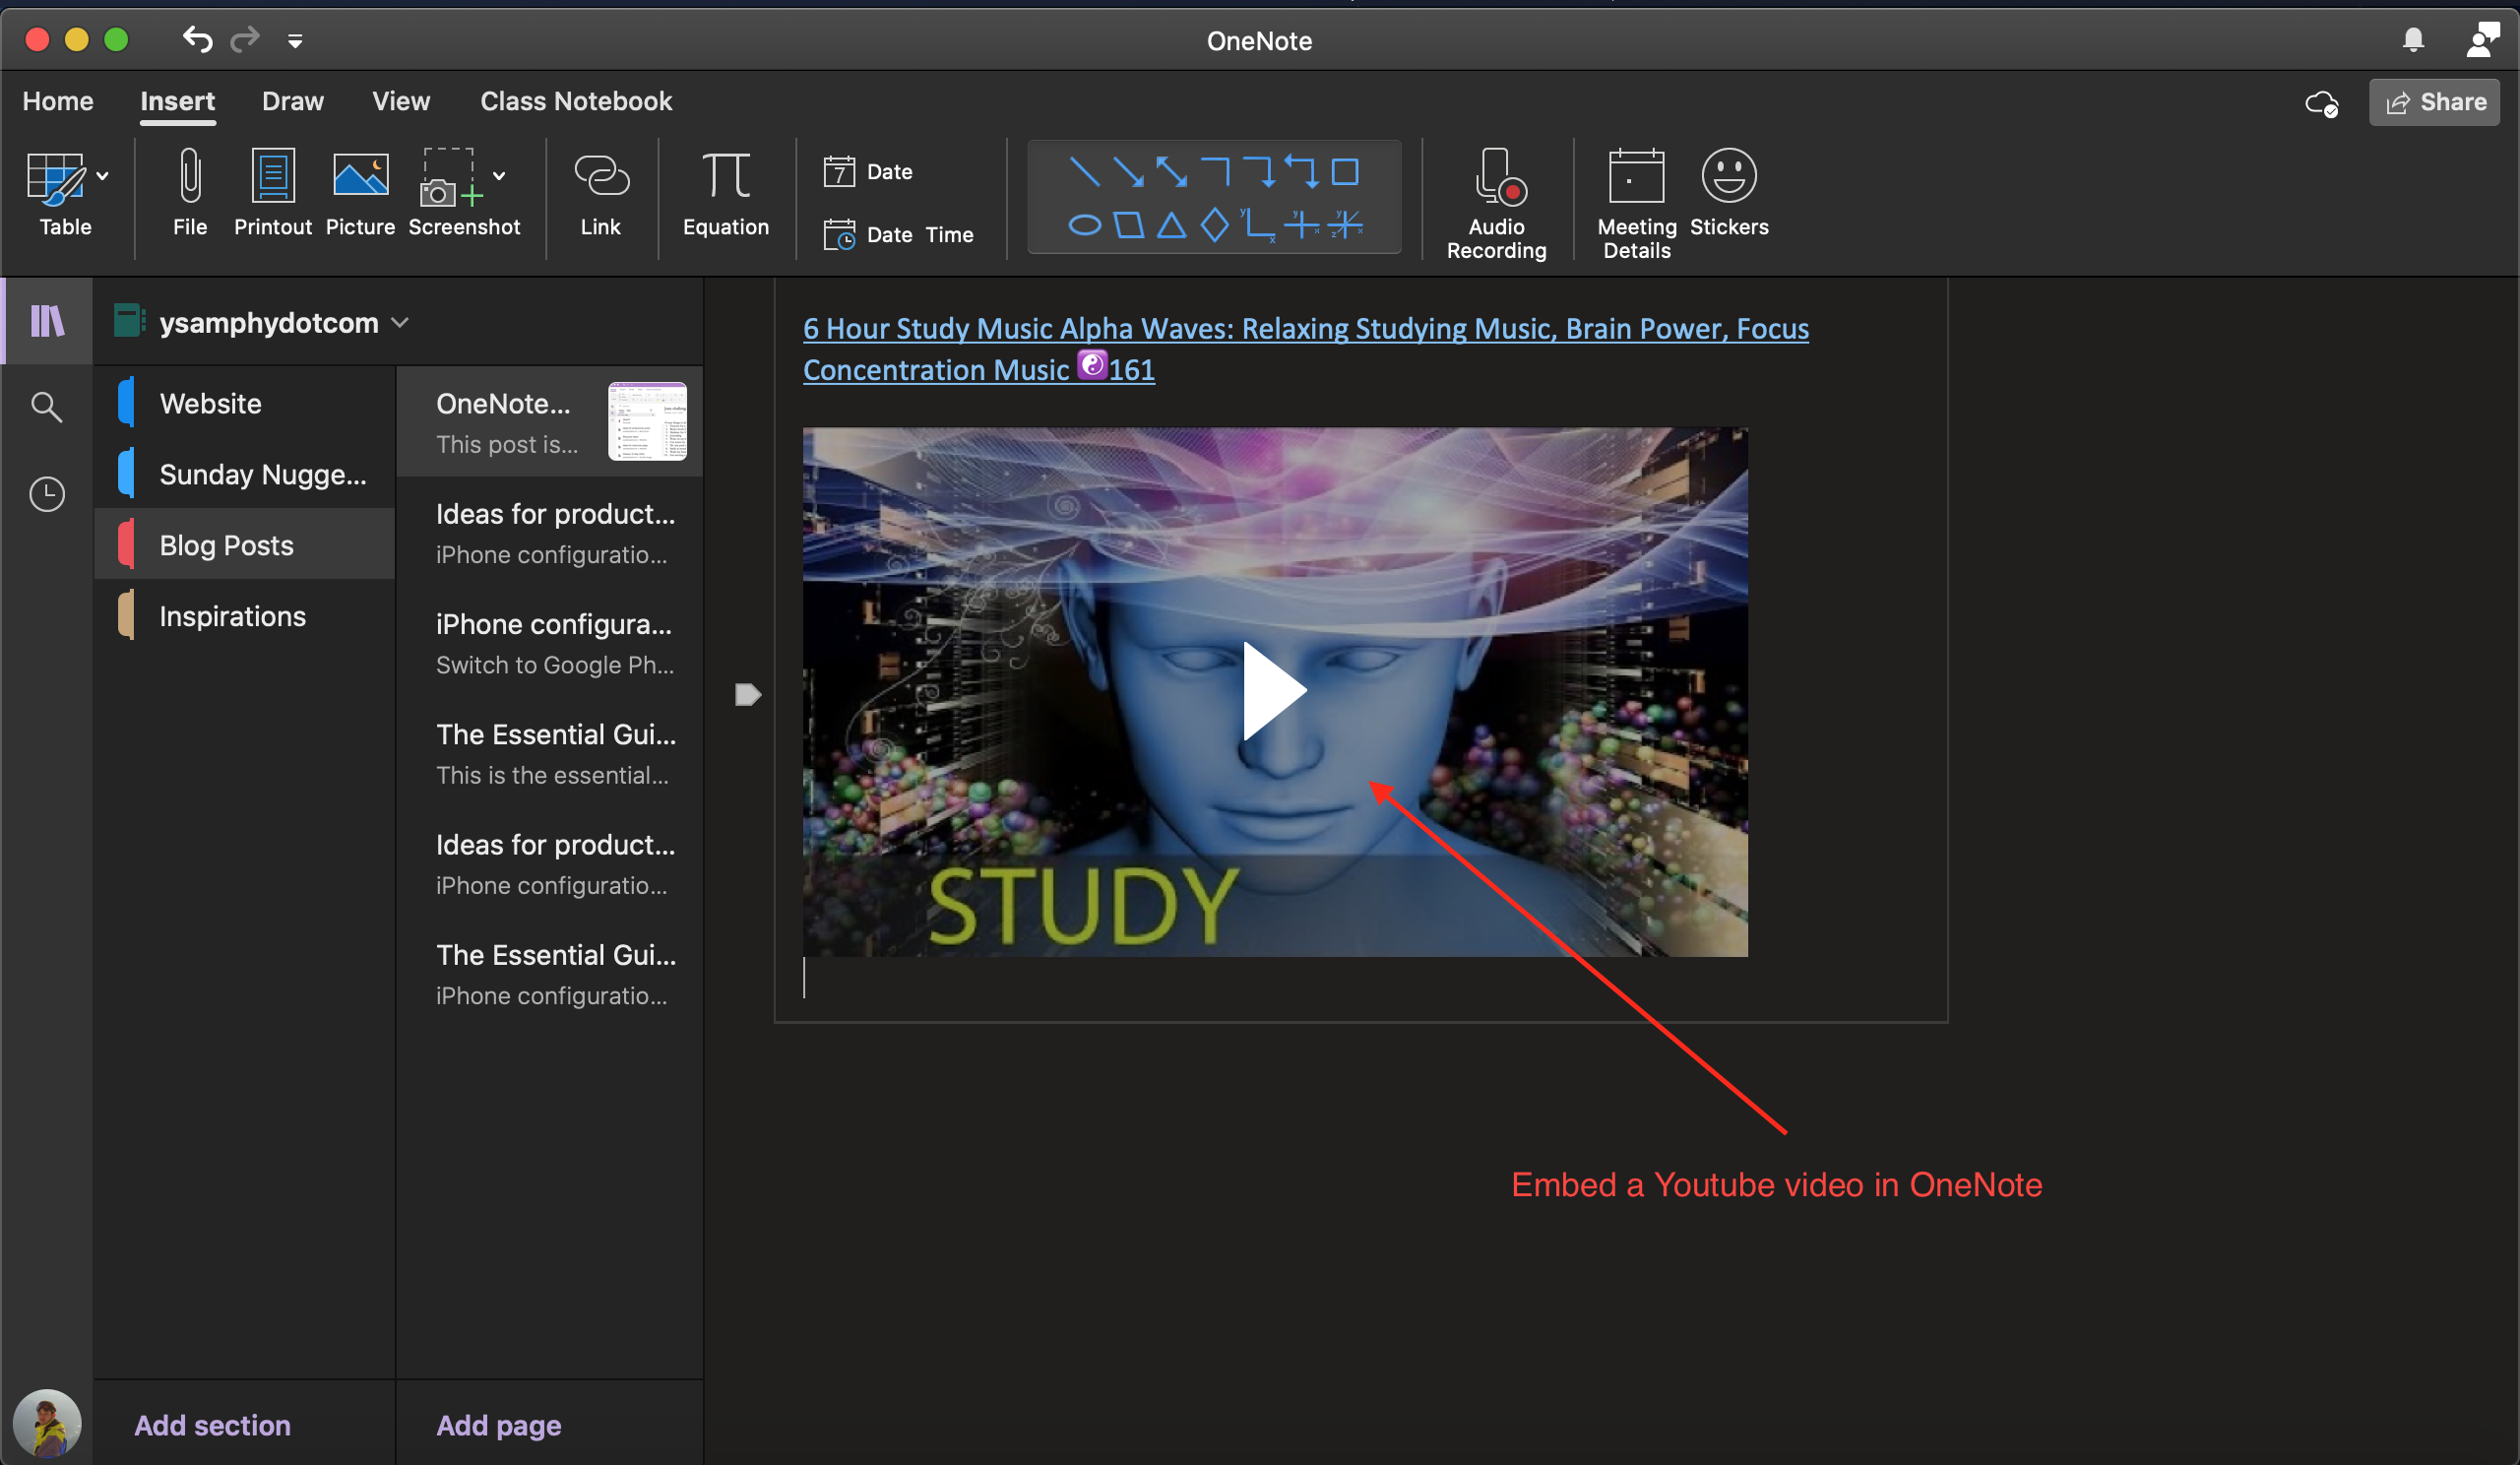Select the Insert tab

click(177, 101)
